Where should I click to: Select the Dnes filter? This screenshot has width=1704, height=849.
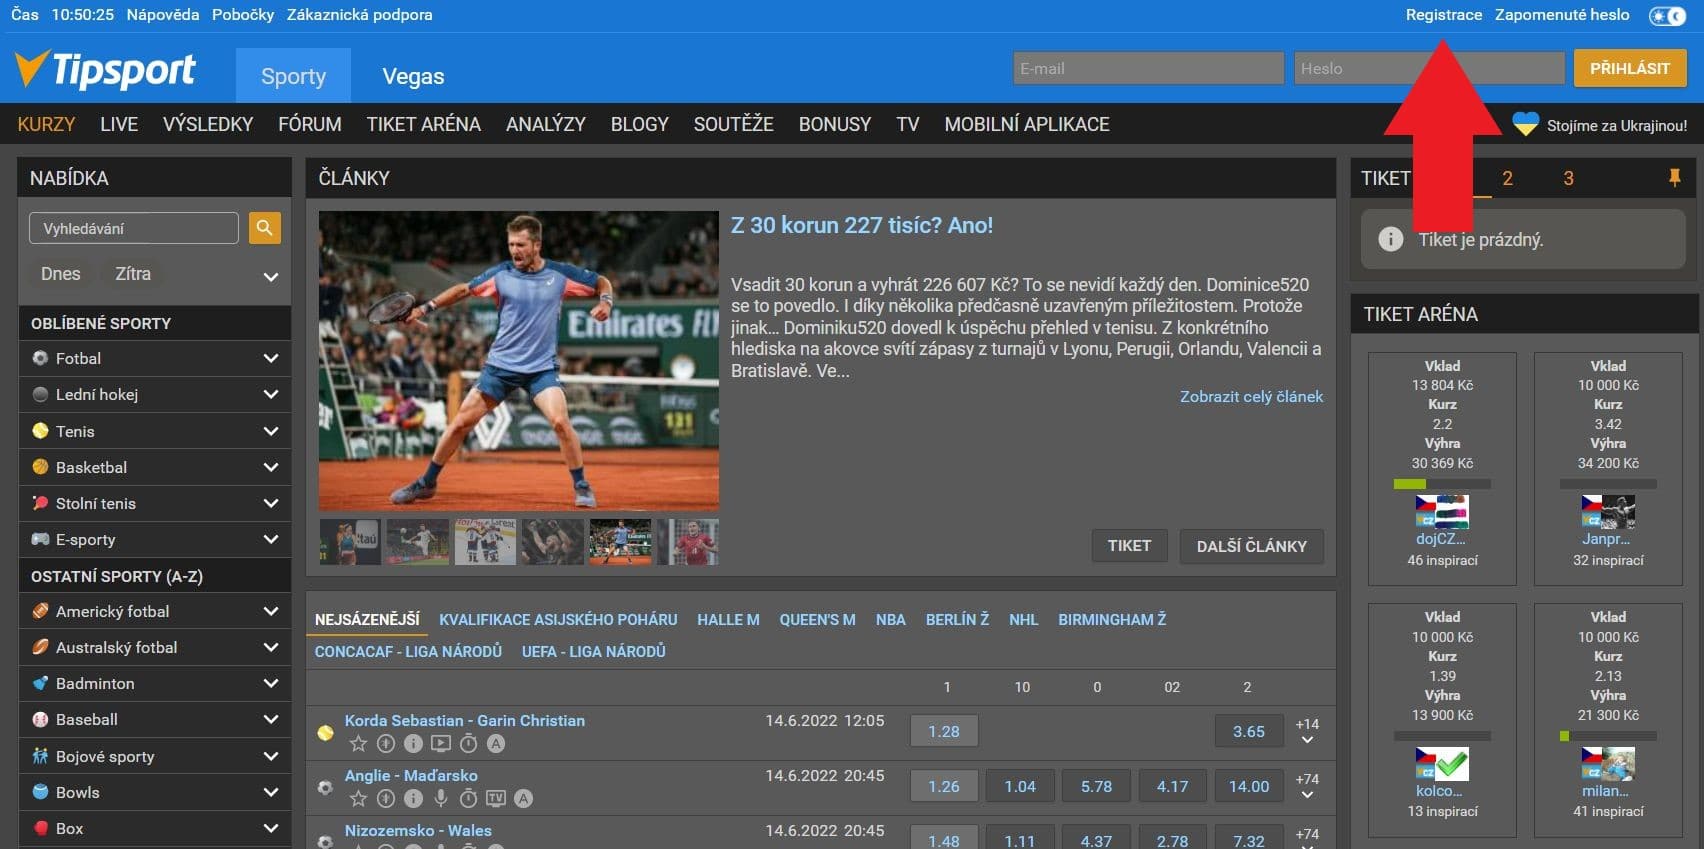(x=60, y=274)
